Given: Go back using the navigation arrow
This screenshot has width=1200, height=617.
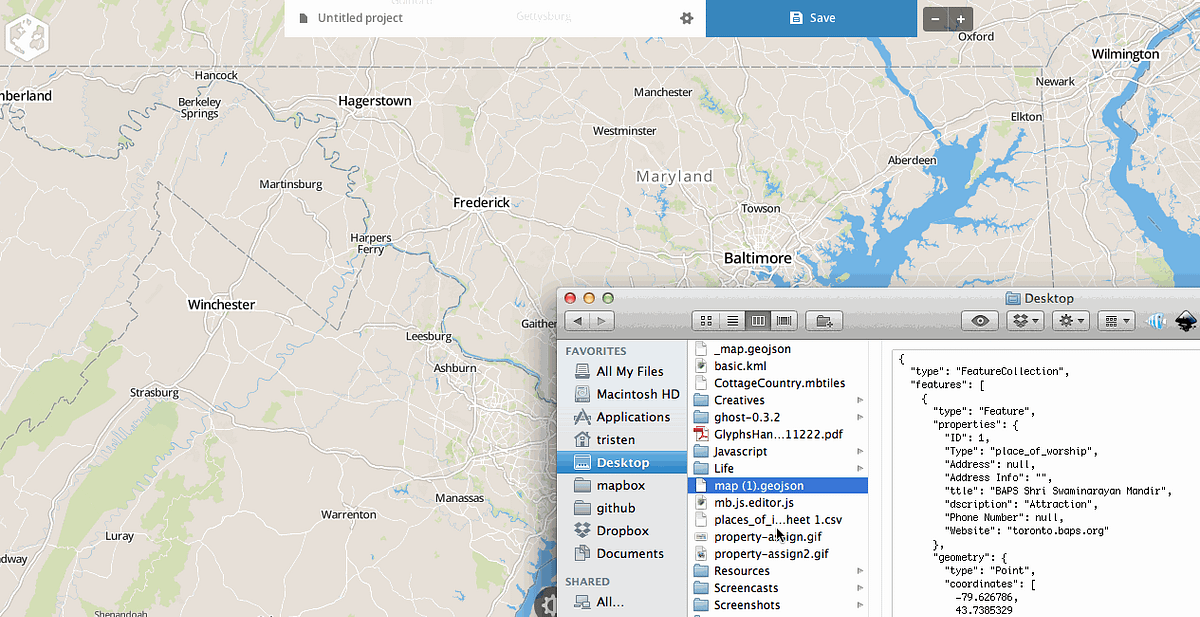Looking at the screenshot, I should [x=578, y=320].
